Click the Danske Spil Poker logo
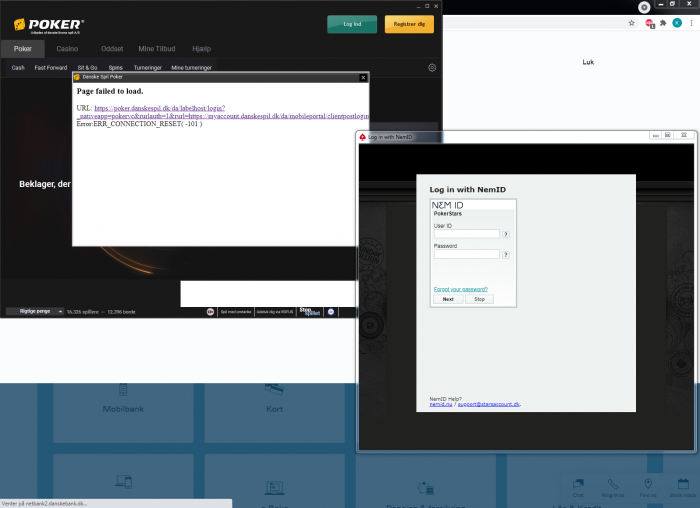Image resolution: width=700 pixels, height=508 pixels. point(49,26)
